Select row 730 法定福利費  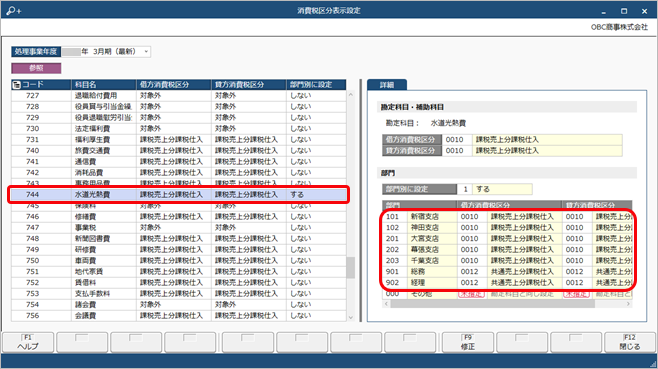(179, 128)
